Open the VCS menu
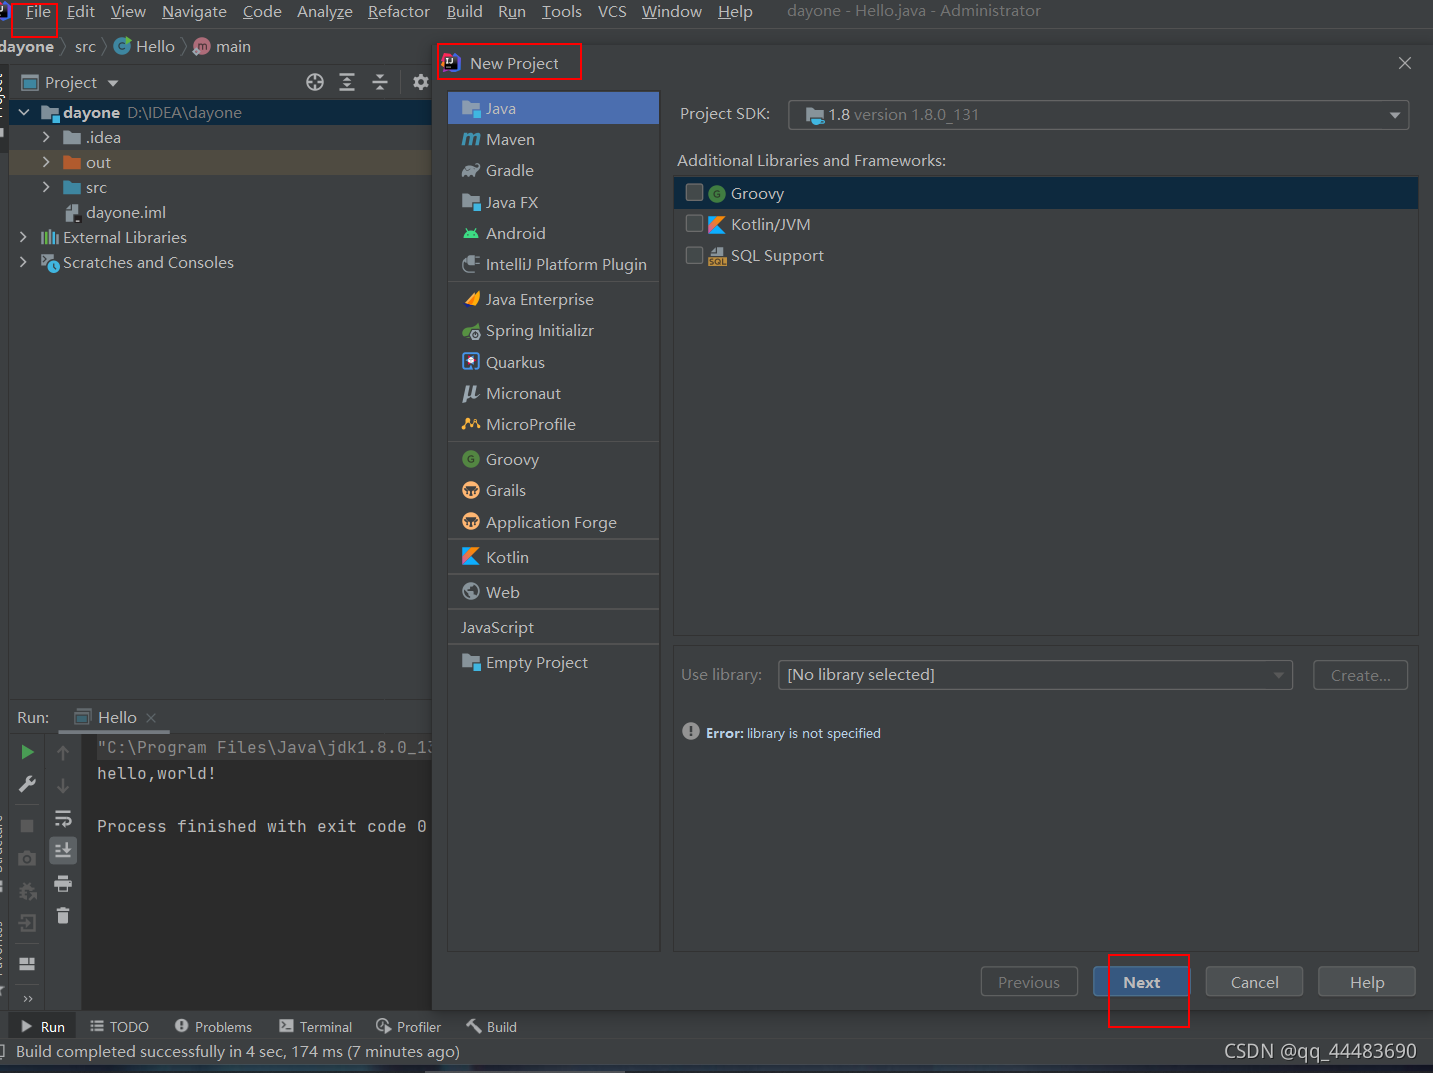The width and height of the screenshot is (1433, 1073). click(x=612, y=12)
